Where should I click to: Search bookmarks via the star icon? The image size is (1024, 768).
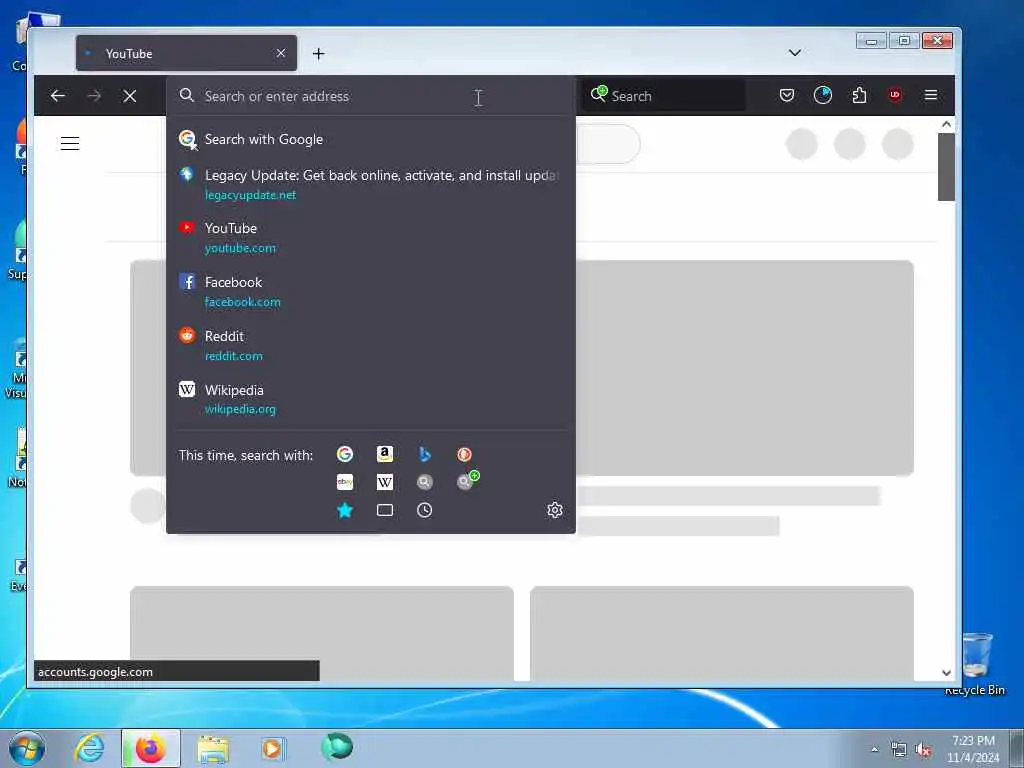(x=345, y=510)
